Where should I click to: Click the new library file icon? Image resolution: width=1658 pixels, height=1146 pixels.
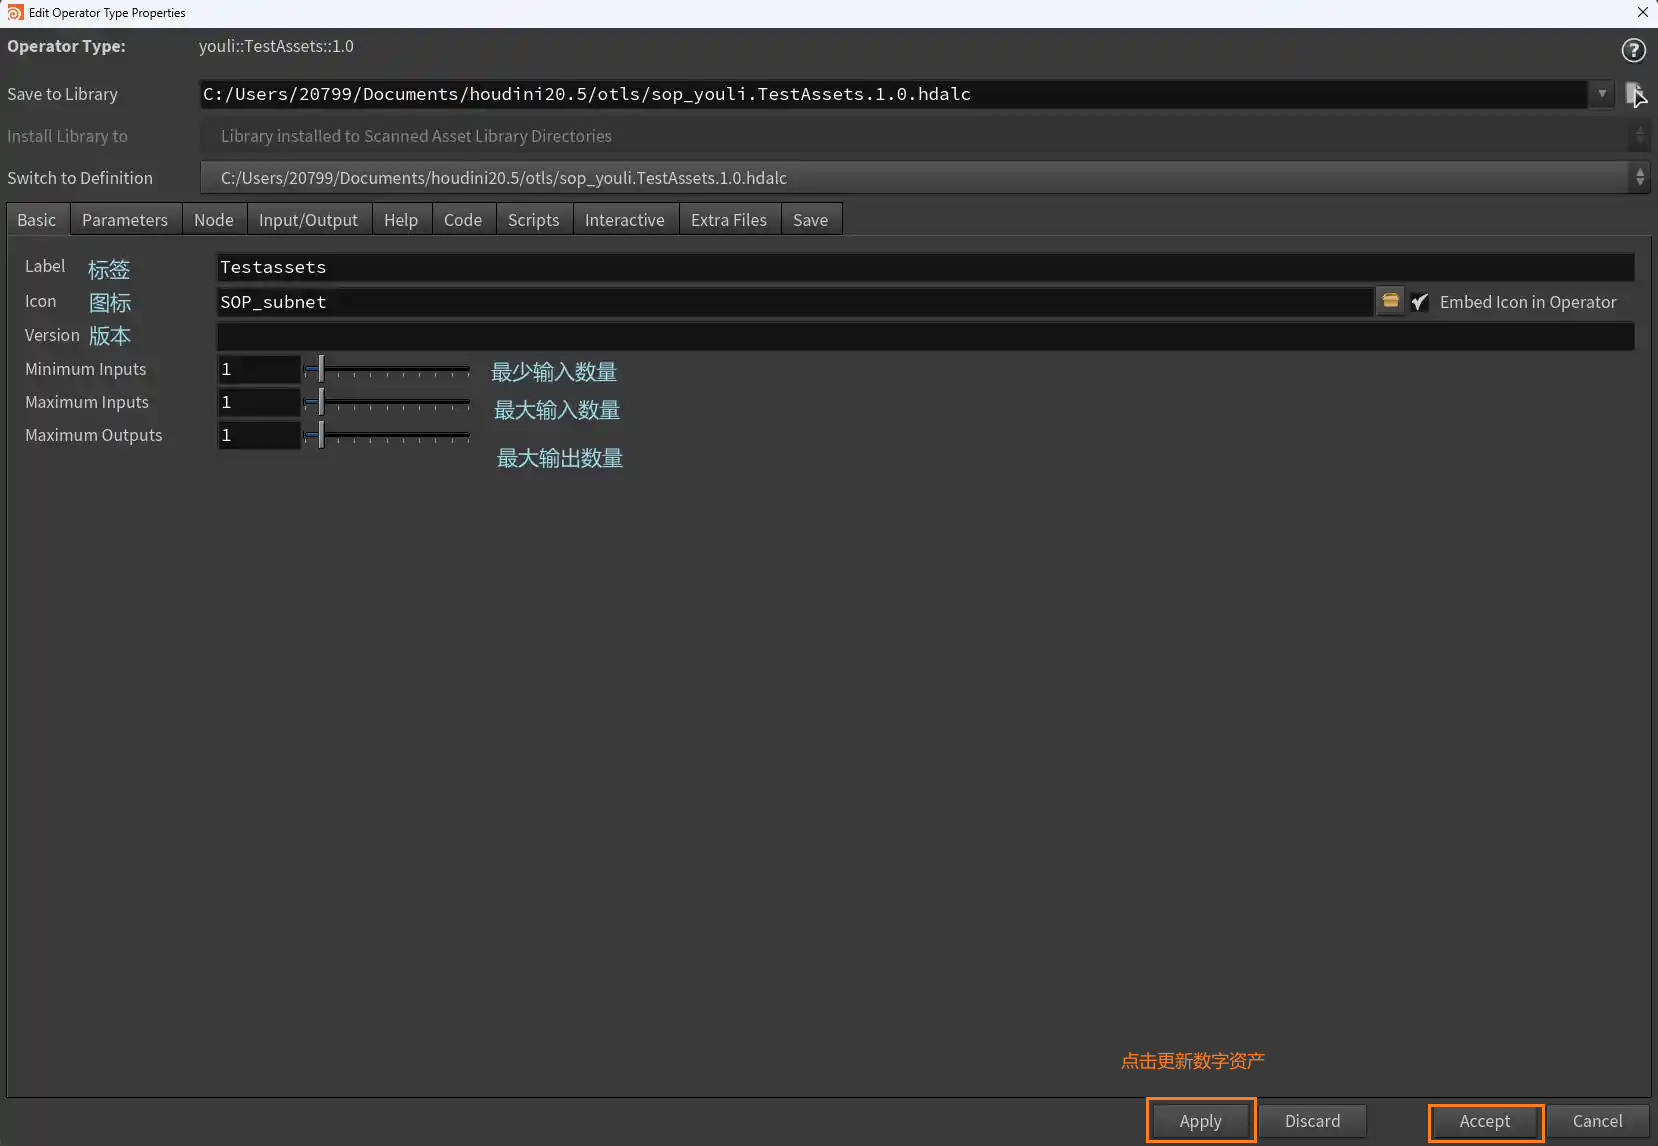pyautogui.click(x=1635, y=94)
